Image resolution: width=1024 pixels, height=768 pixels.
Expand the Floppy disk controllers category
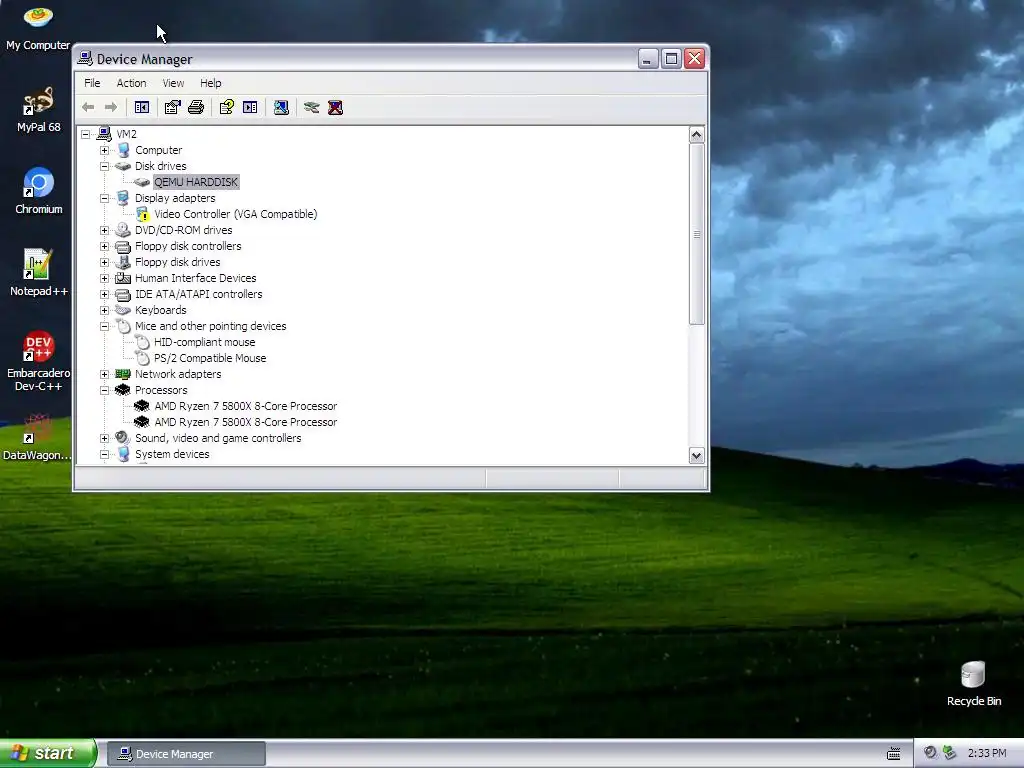(x=104, y=246)
